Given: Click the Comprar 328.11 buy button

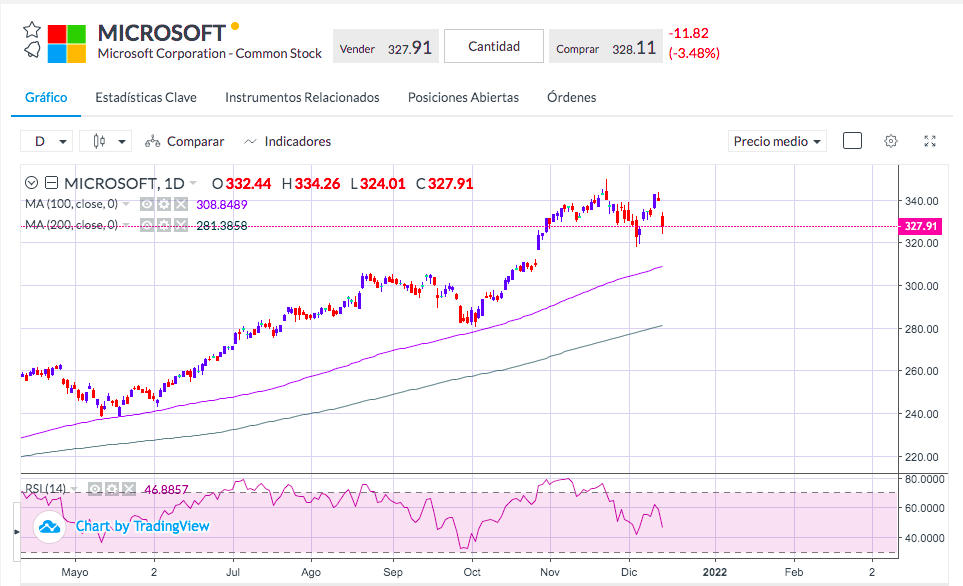Looking at the screenshot, I should click(606, 46).
